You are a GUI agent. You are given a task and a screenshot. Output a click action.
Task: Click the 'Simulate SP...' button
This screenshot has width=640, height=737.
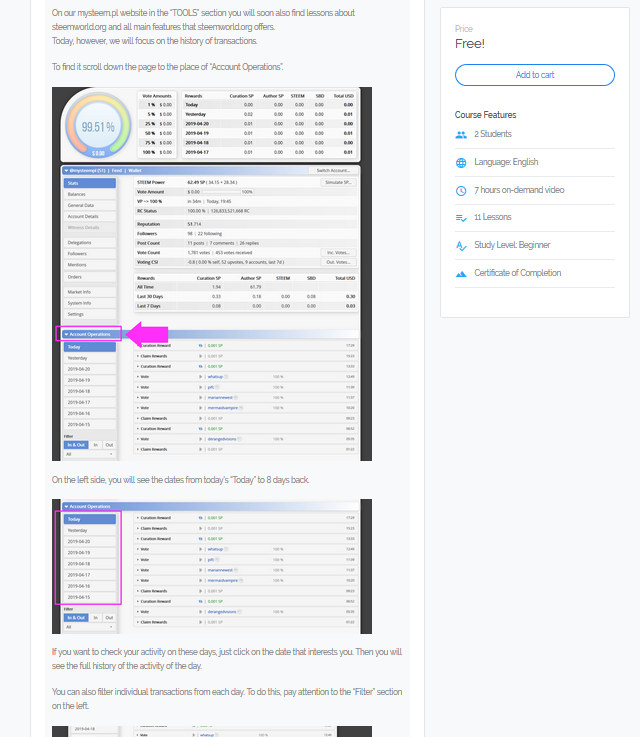338,182
